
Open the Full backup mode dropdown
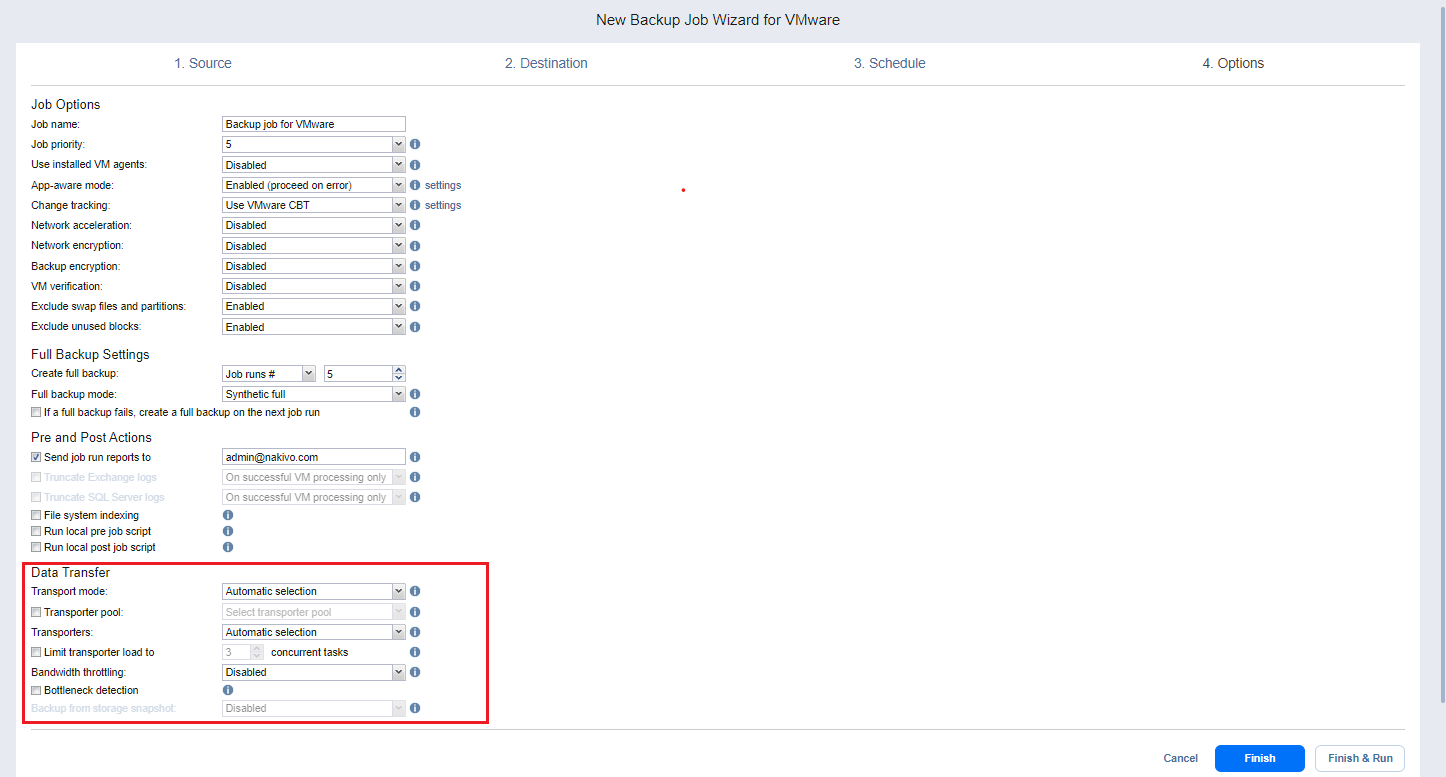(313, 394)
